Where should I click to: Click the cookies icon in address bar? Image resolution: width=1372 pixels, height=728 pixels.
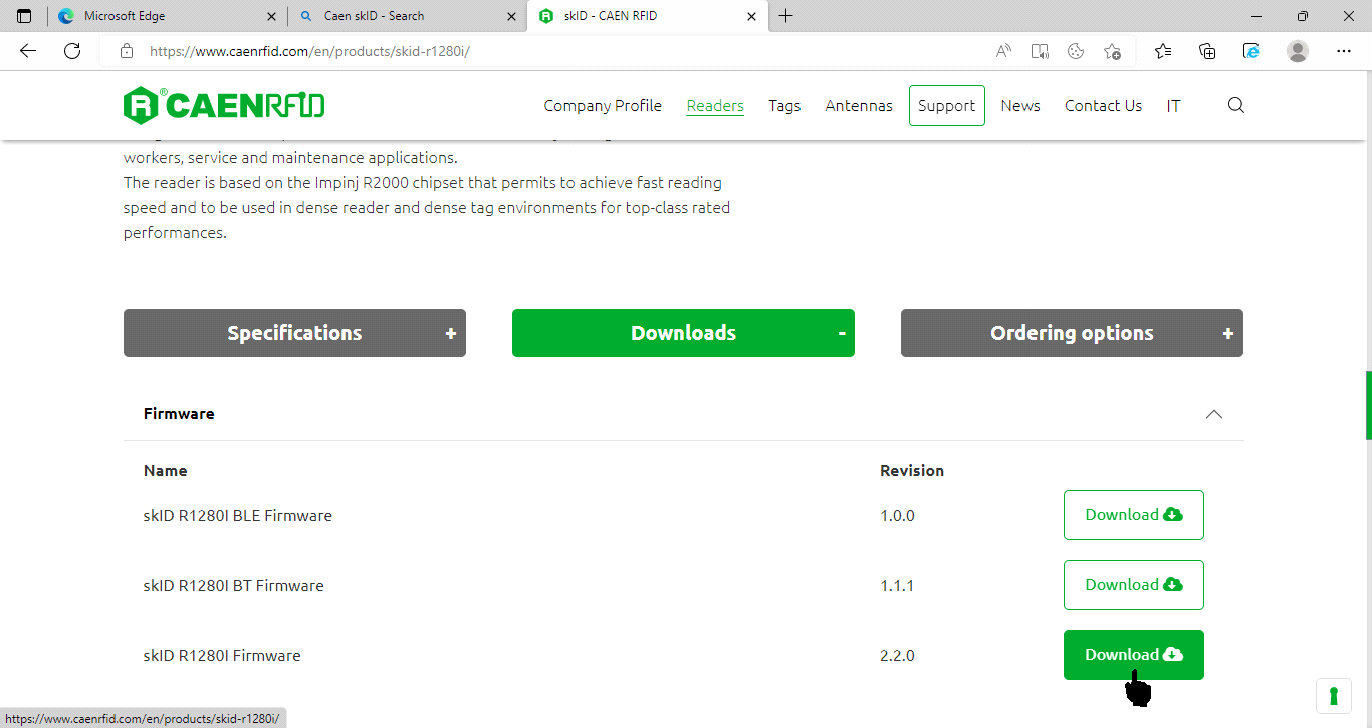(1076, 51)
